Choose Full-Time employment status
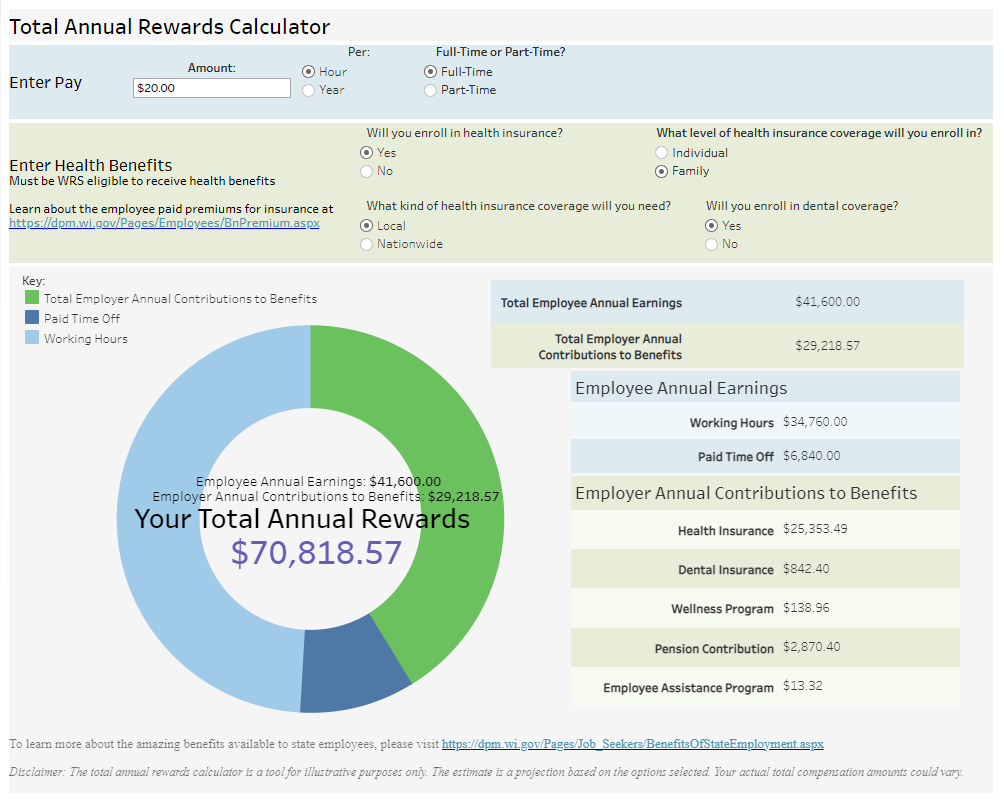 click(431, 72)
